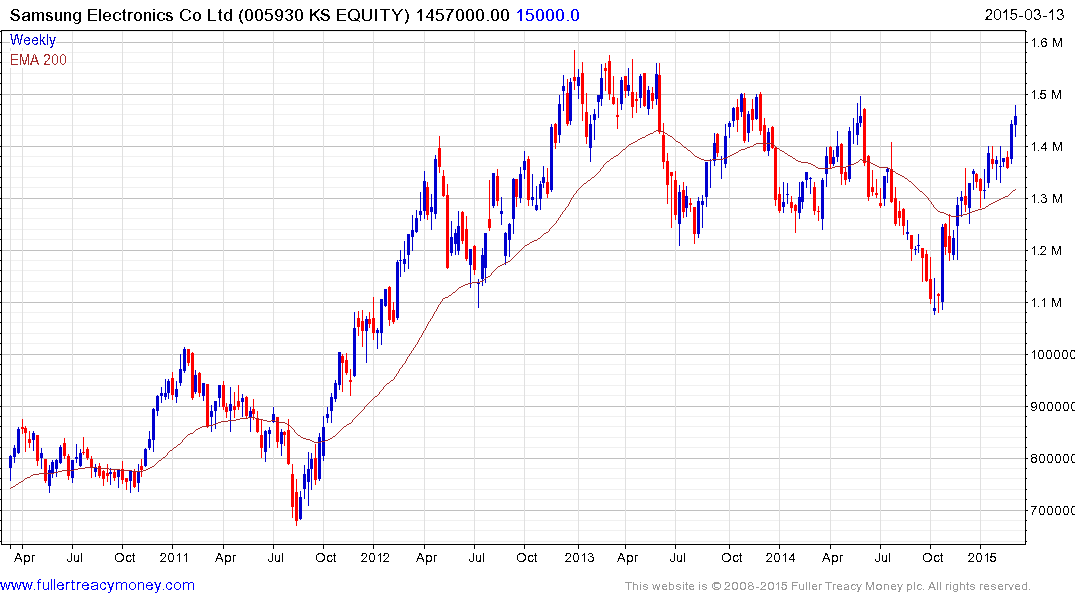
Task: Select the 2014 marker on time axis
Action: pyautogui.click(x=782, y=555)
